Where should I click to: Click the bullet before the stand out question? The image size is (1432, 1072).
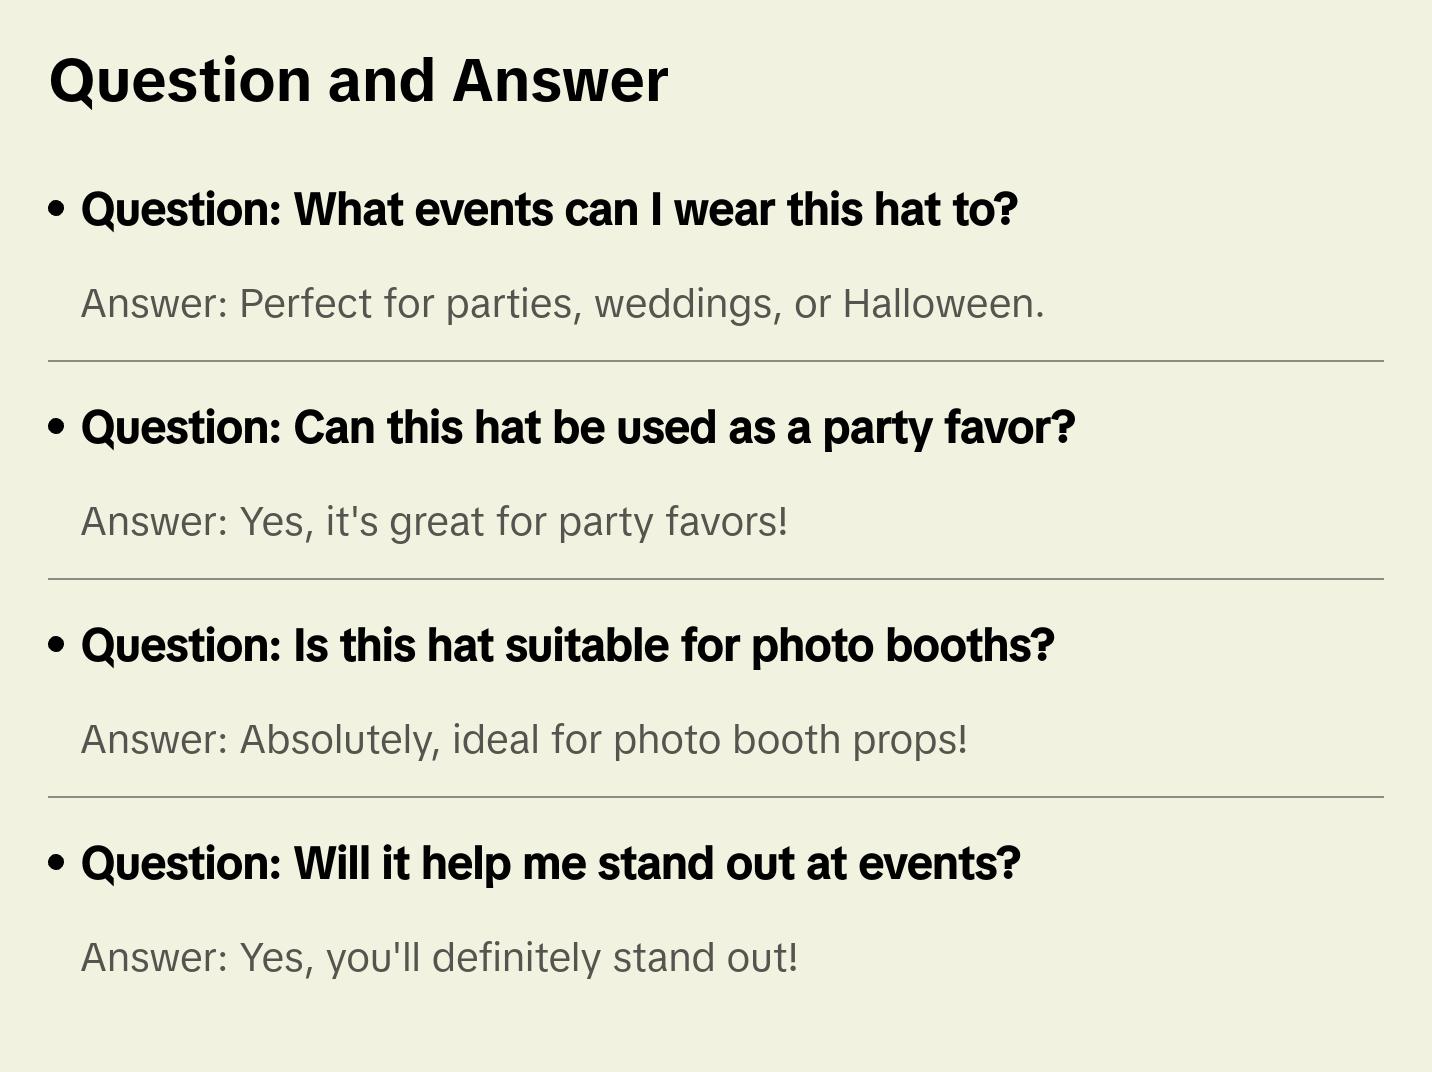[57, 864]
